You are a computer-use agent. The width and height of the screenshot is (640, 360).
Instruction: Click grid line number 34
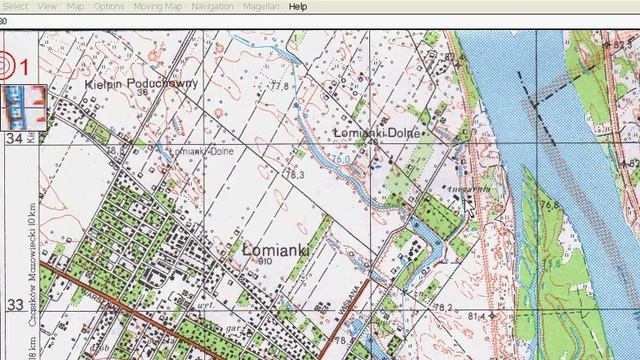click(x=14, y=138)
